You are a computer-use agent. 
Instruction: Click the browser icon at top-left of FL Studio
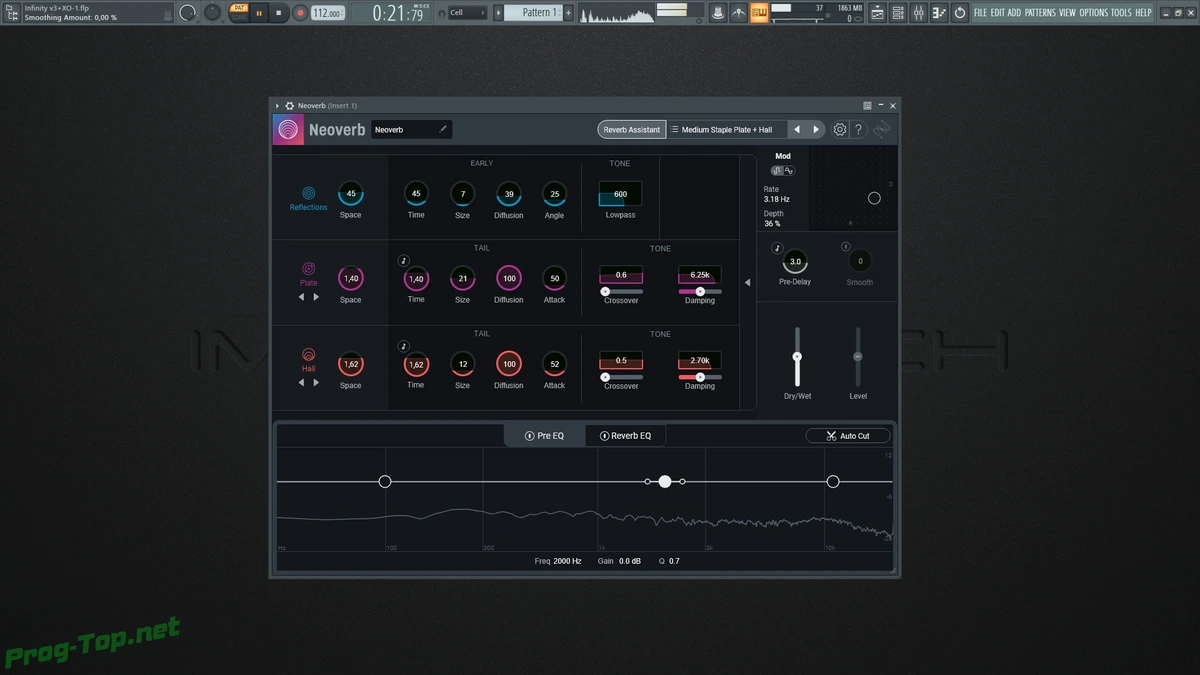click(x=12, y=12)
